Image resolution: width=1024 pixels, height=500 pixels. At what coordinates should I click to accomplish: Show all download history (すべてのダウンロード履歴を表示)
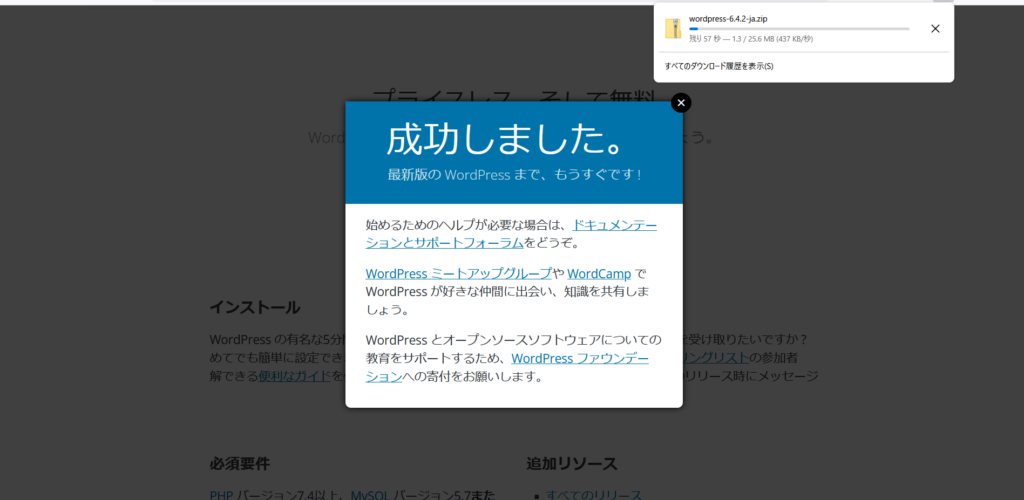click(x=719, y=66)
